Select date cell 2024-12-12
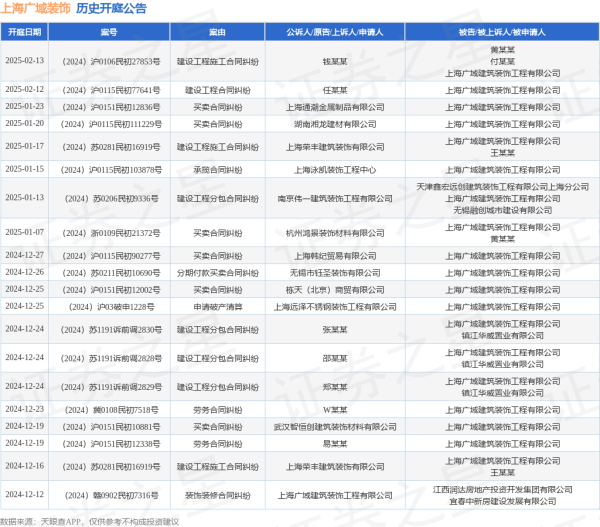This screenshot has width=600, height=527. (x=24, y=494)
